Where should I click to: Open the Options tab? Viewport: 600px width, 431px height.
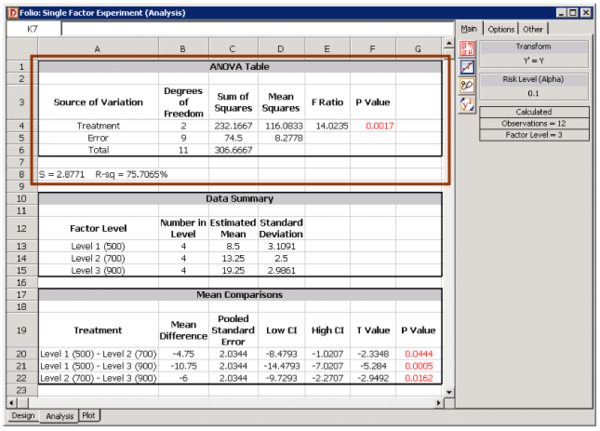(501, 28)
